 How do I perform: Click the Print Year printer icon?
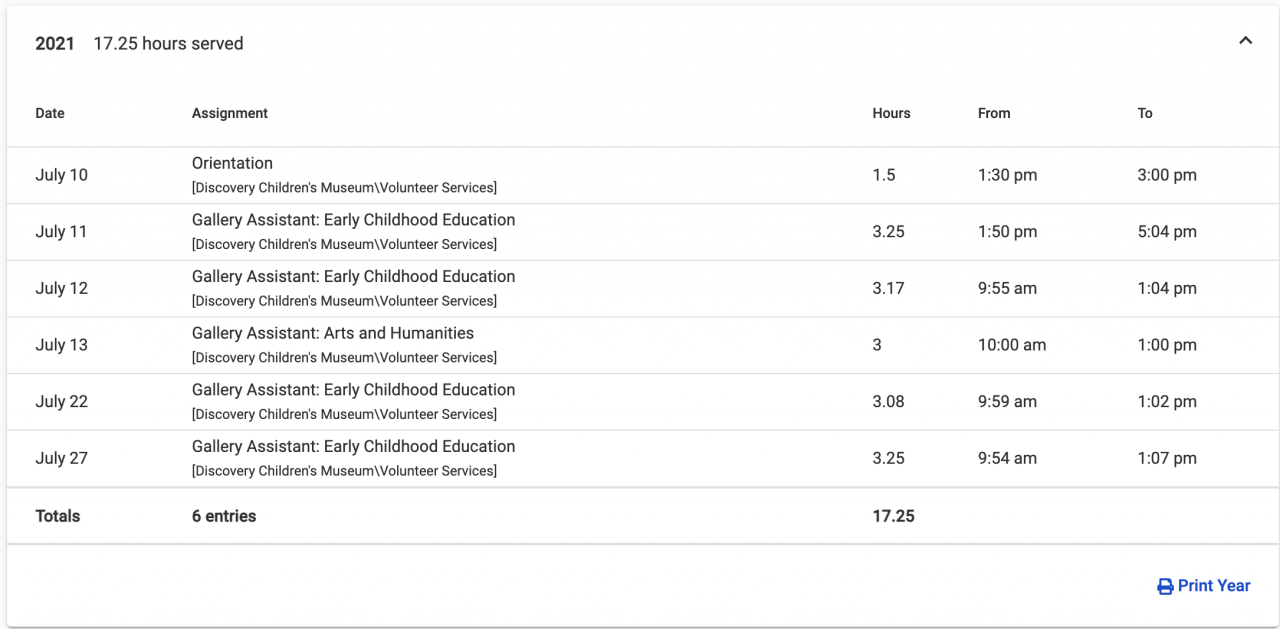1165,587
